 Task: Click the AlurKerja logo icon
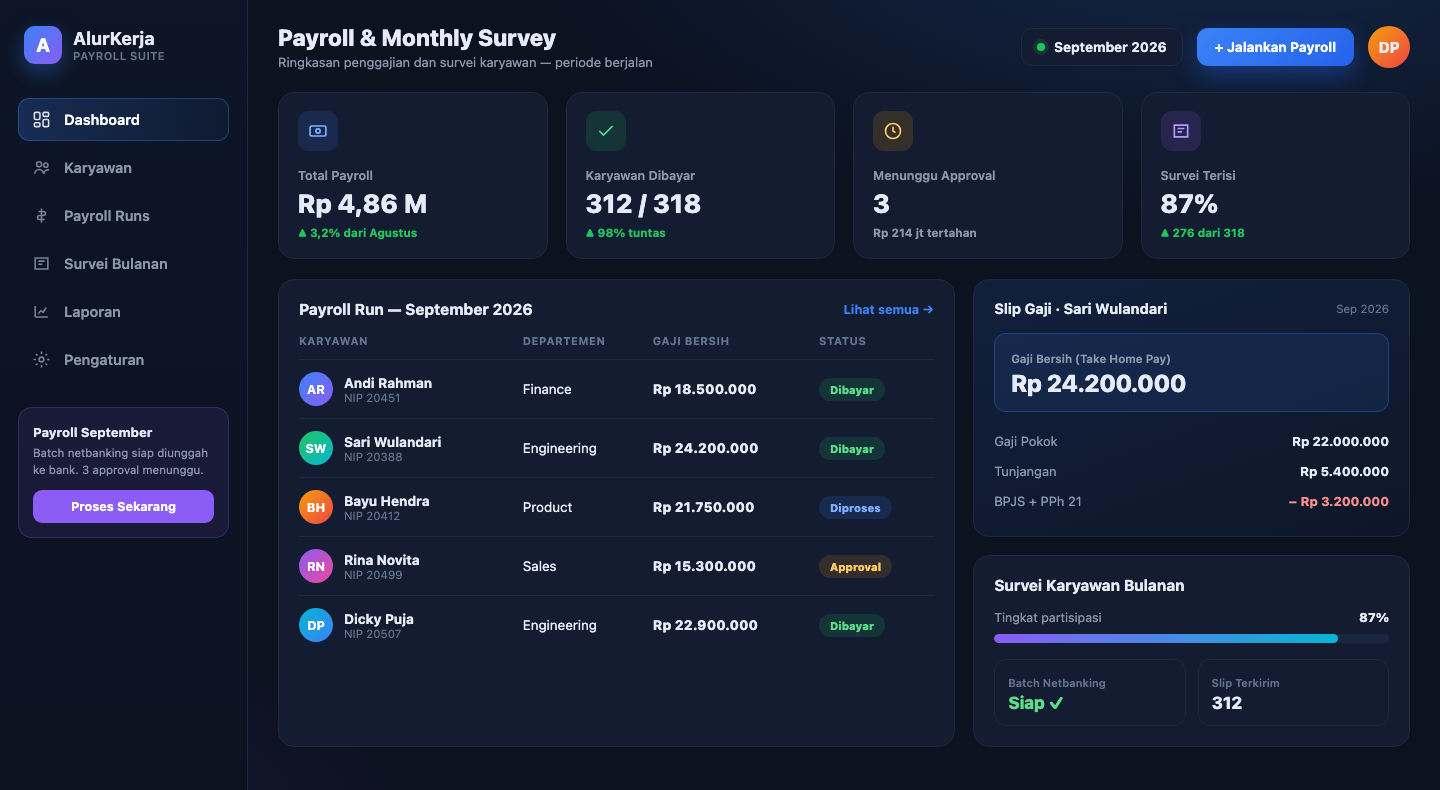pos(43,45)
